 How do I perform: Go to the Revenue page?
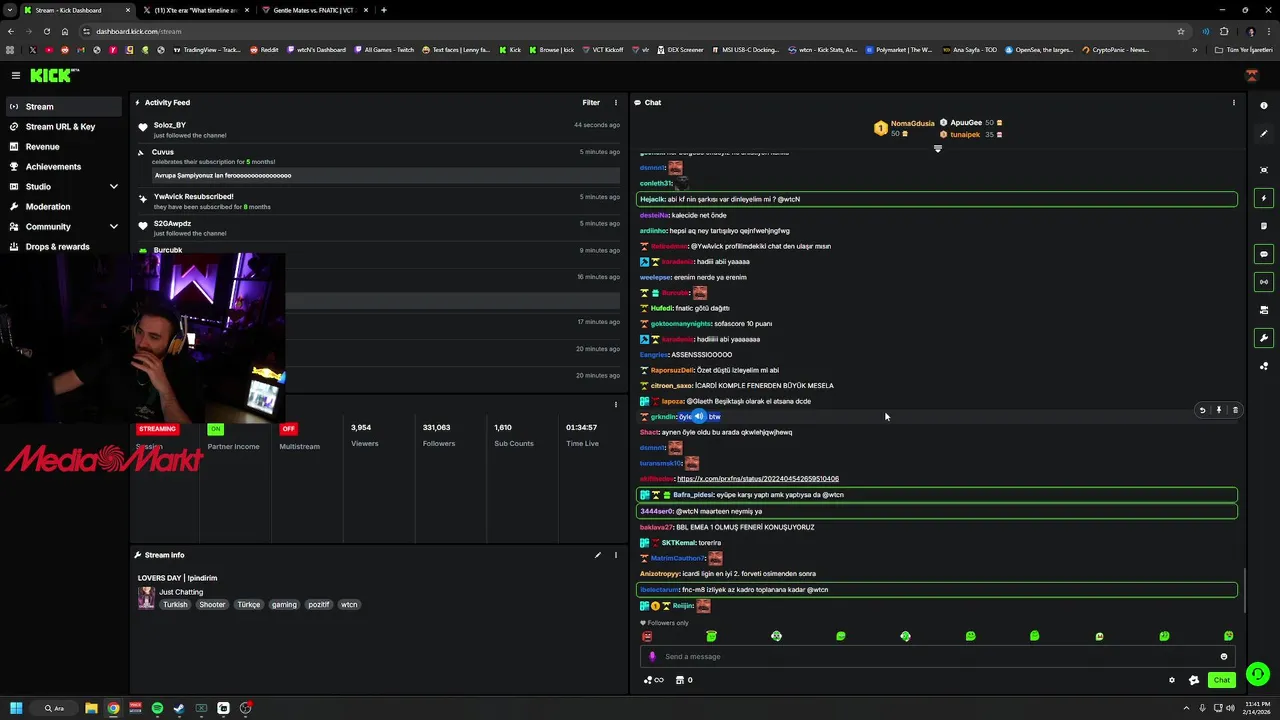[42, 146]
